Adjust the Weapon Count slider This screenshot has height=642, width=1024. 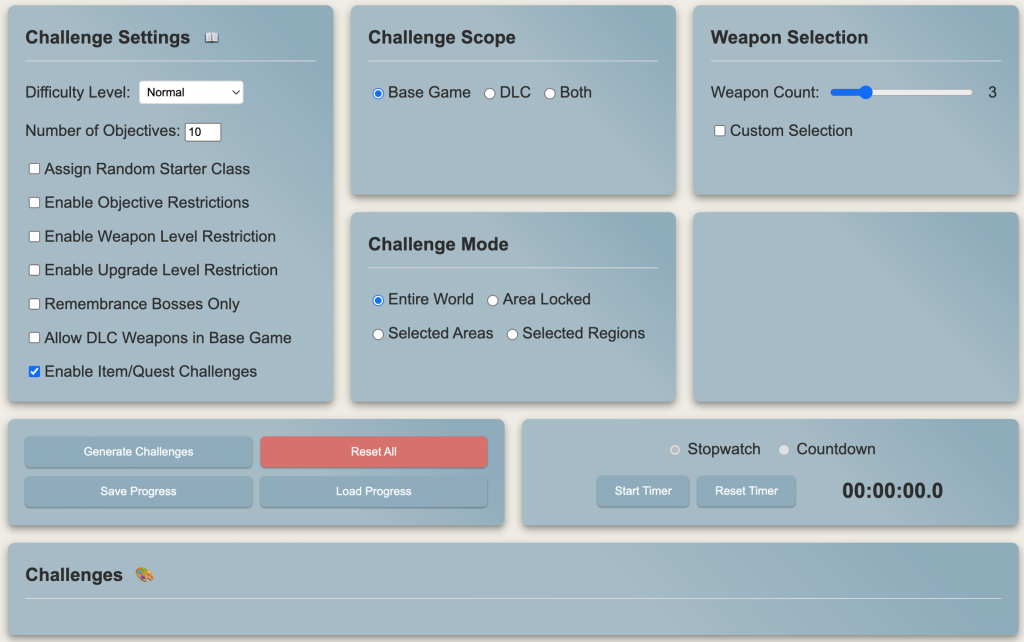866,92
